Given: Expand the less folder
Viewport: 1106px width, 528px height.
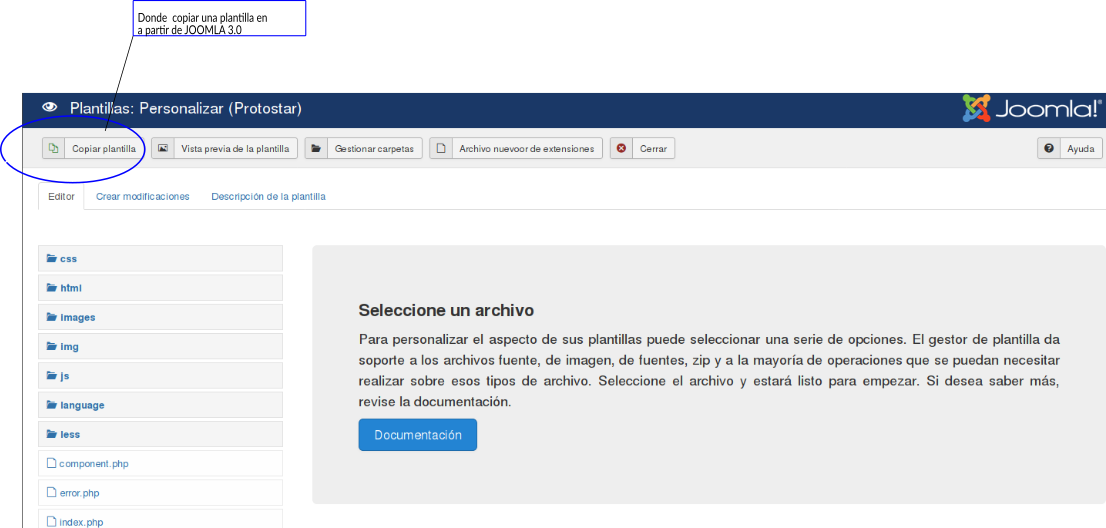Looking at the screenshot, I should pyautogui.click(x=160, y=434).
